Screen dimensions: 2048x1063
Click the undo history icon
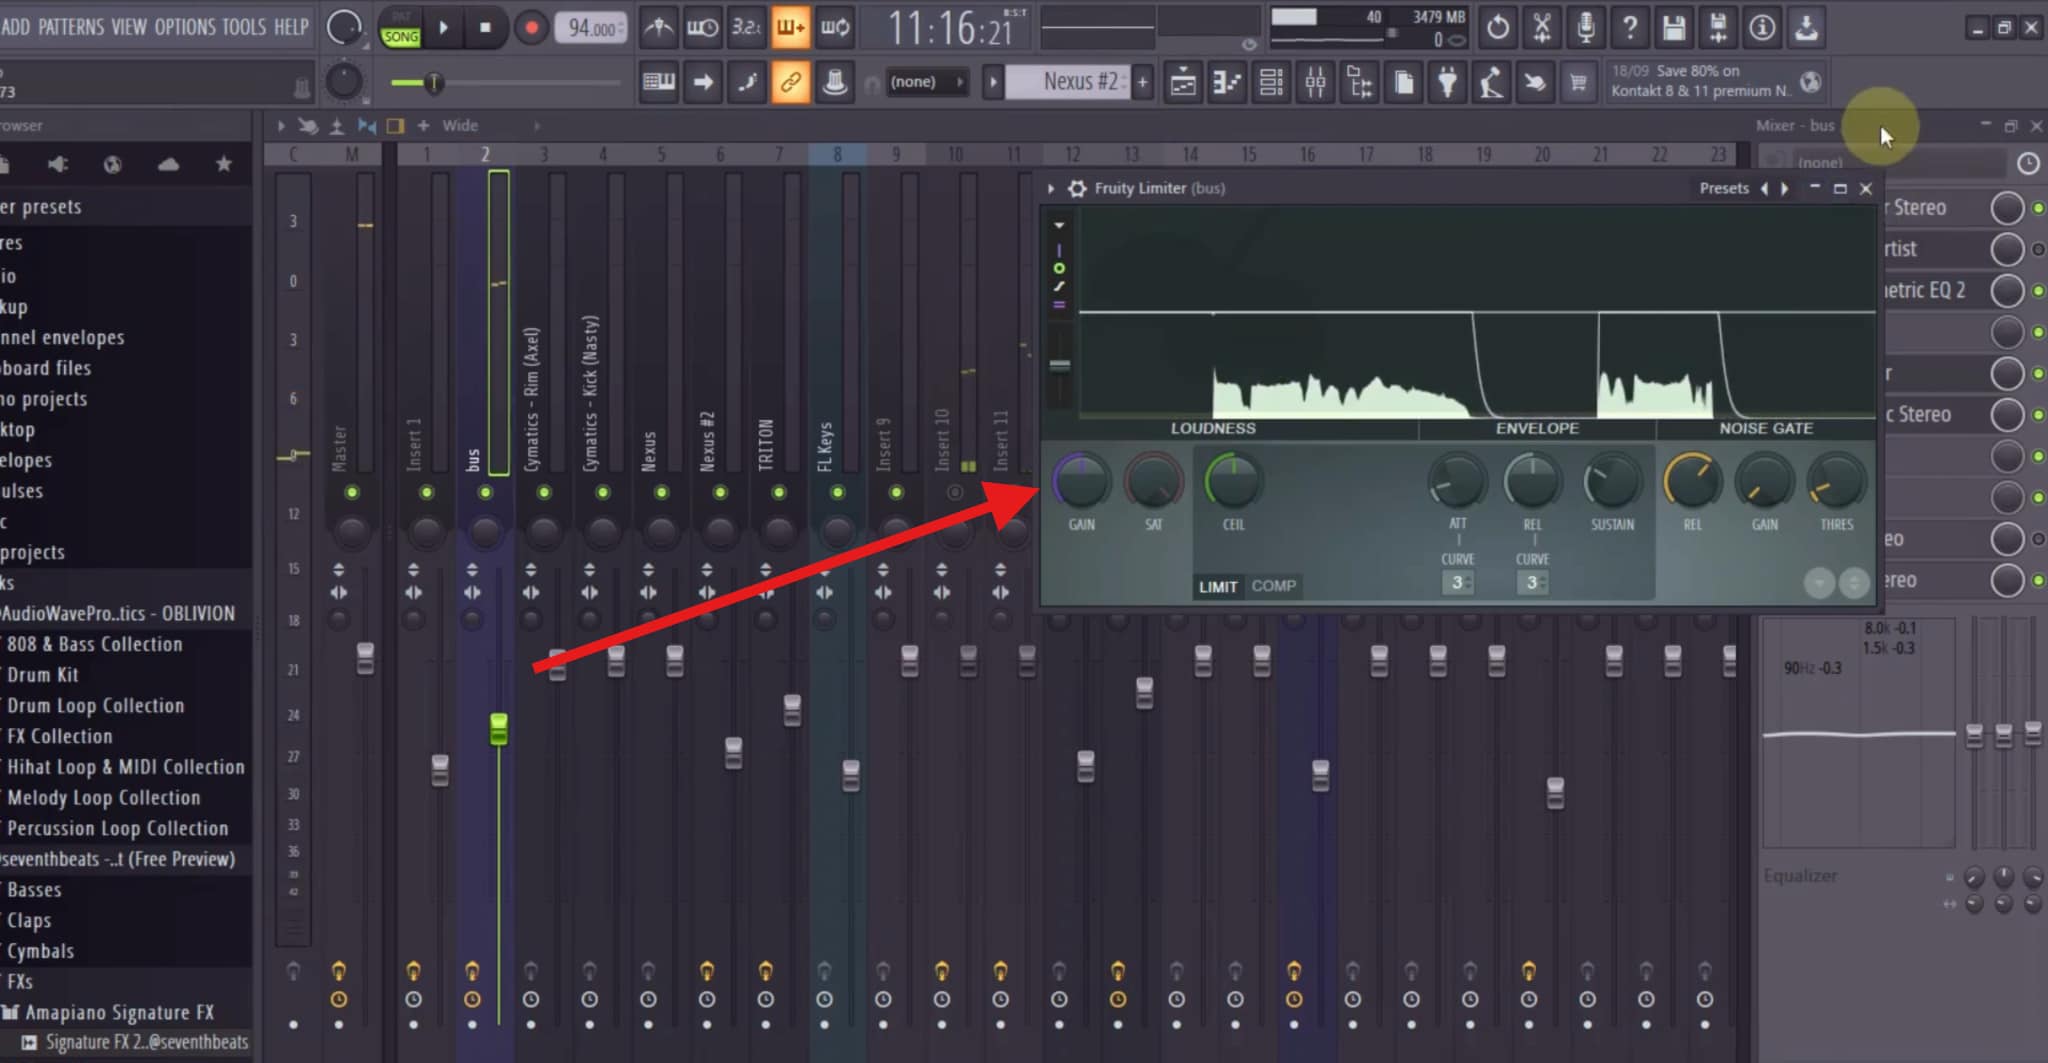point(1497,27)
